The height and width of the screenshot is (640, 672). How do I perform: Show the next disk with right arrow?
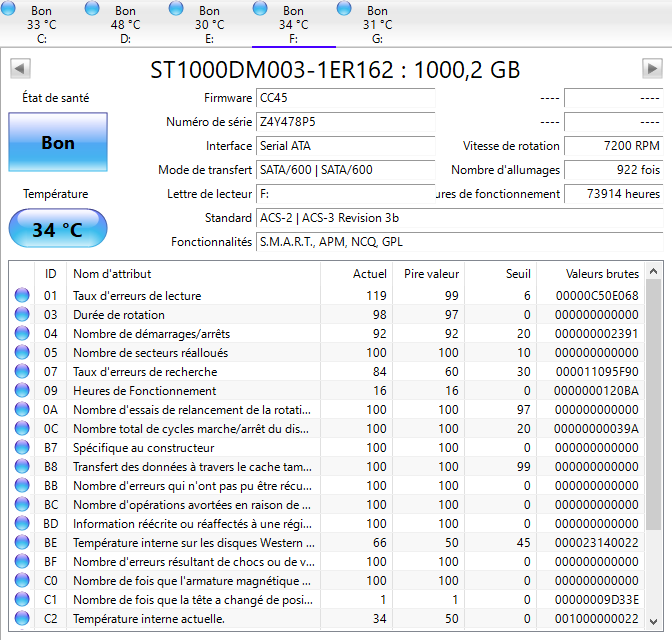pyautogui.click(x=652, y=69)
